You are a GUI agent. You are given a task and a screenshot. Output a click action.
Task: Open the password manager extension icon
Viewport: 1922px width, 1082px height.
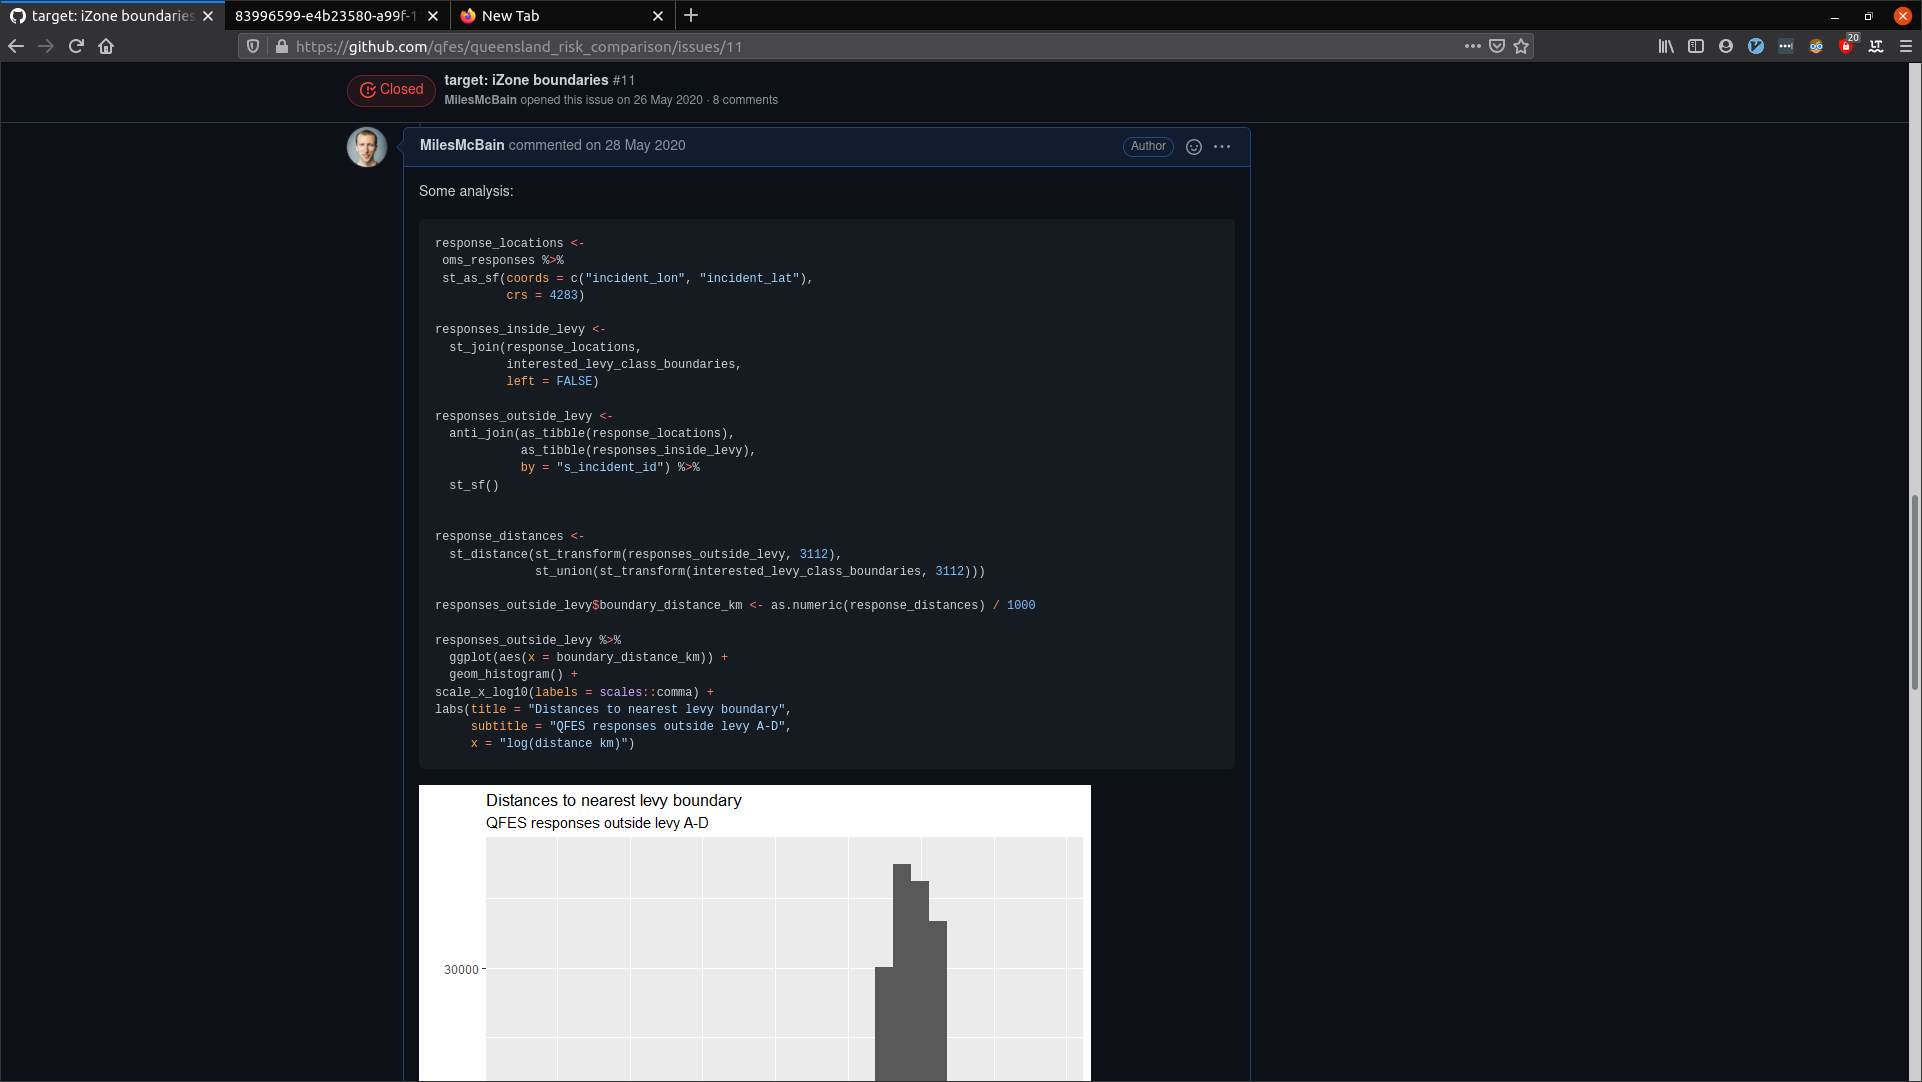point(1786,46)
